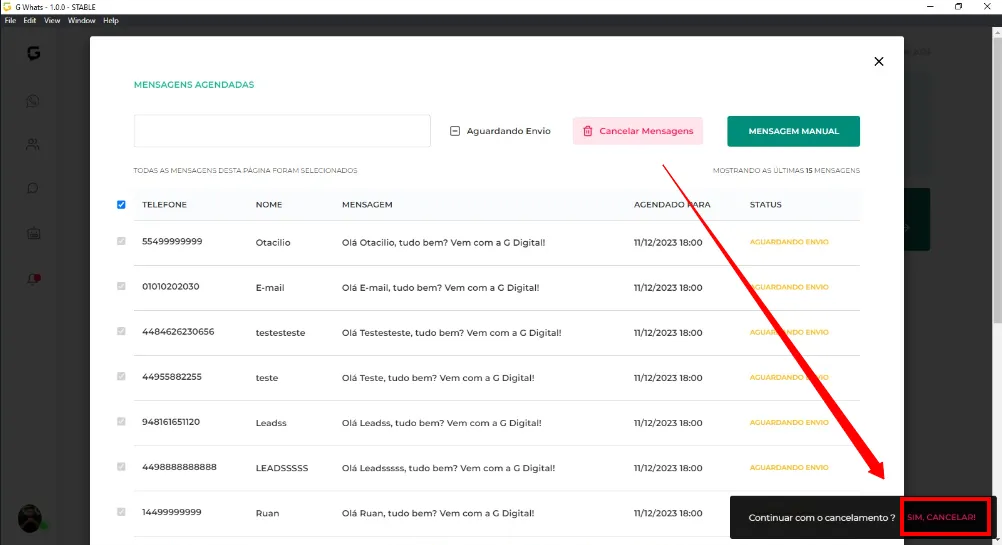Screen dimensions: 1002x545
Task: Select the phone number 948161651120
Action: click(x=171, y=422)
